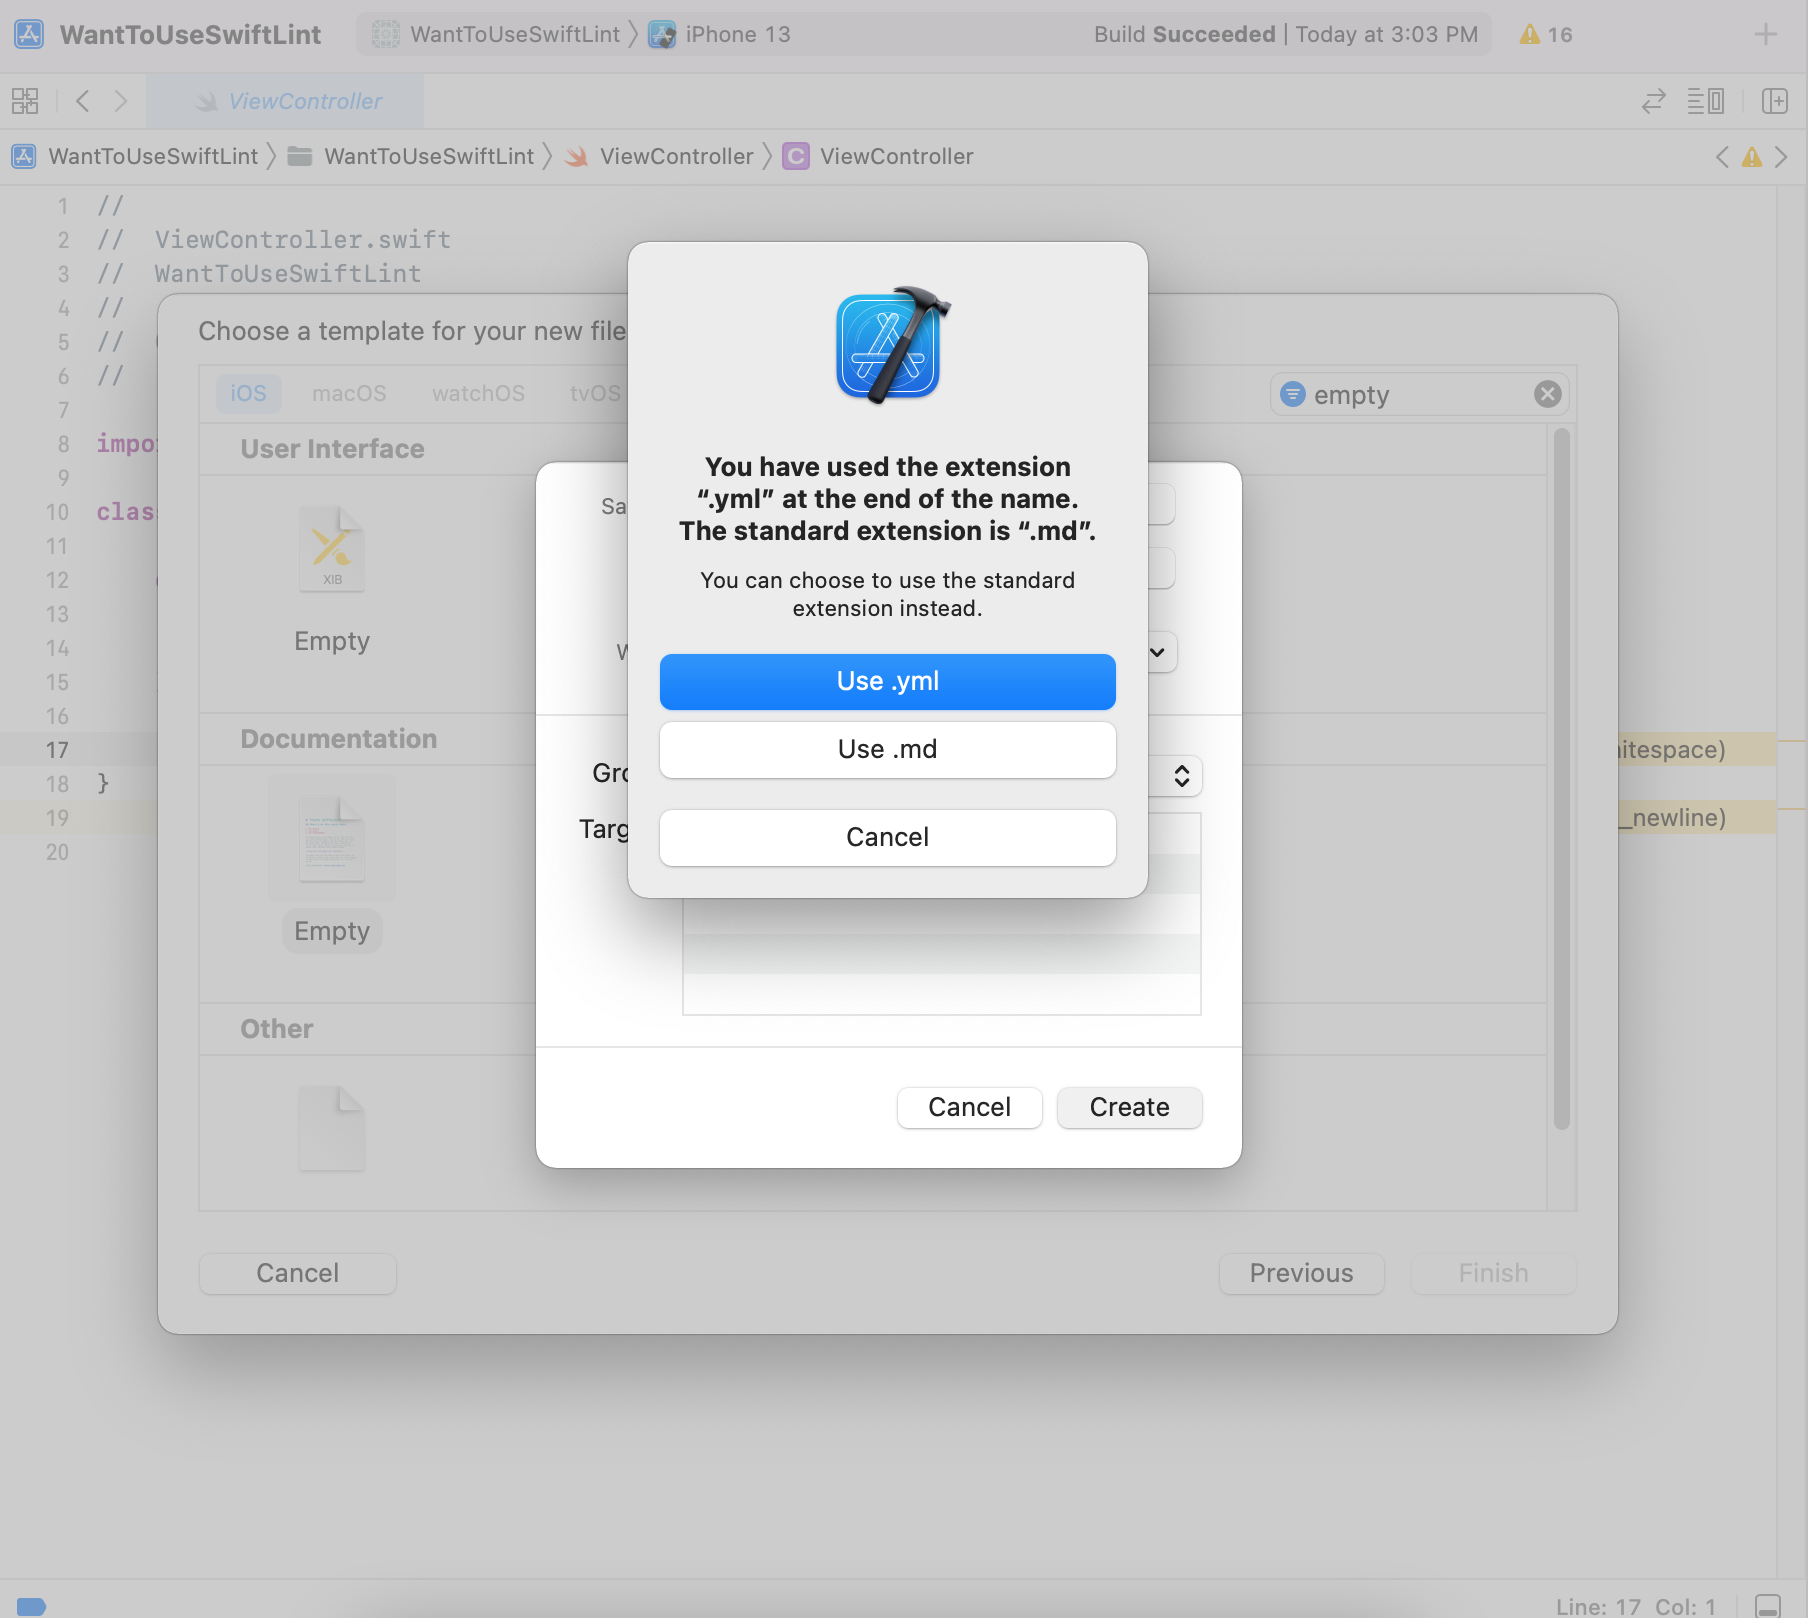Image resolution: width=1808 pixels, height=1618 pixels.
Task: Cancel the template chooser dialog
Action: click(297, 1273)
